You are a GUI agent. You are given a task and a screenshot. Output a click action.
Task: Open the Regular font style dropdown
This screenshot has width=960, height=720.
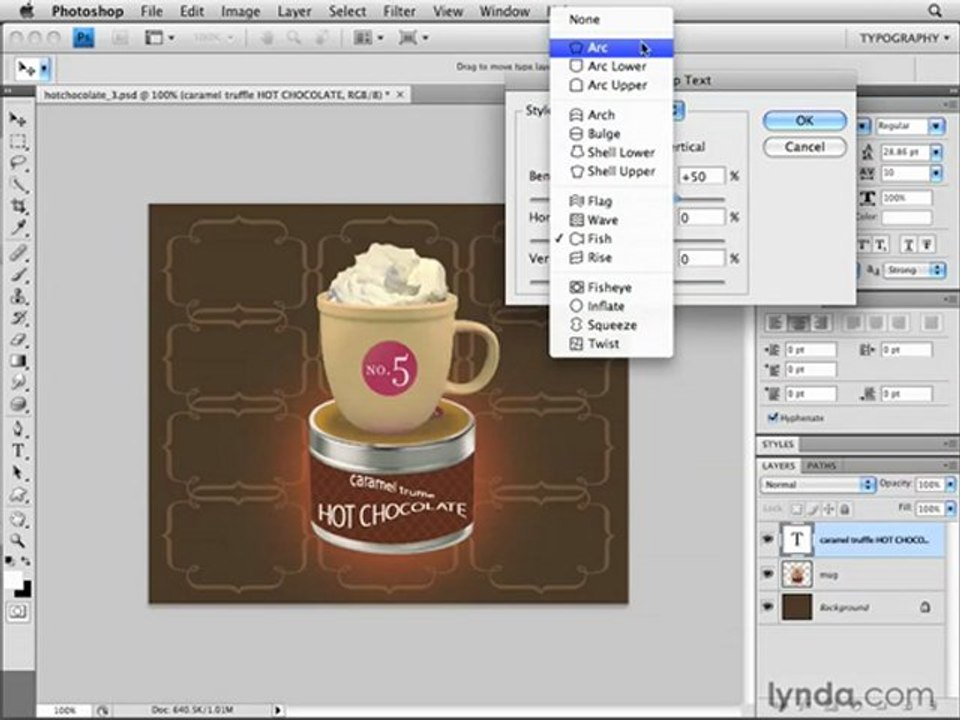pyautogui.click(x=936, y=126)
